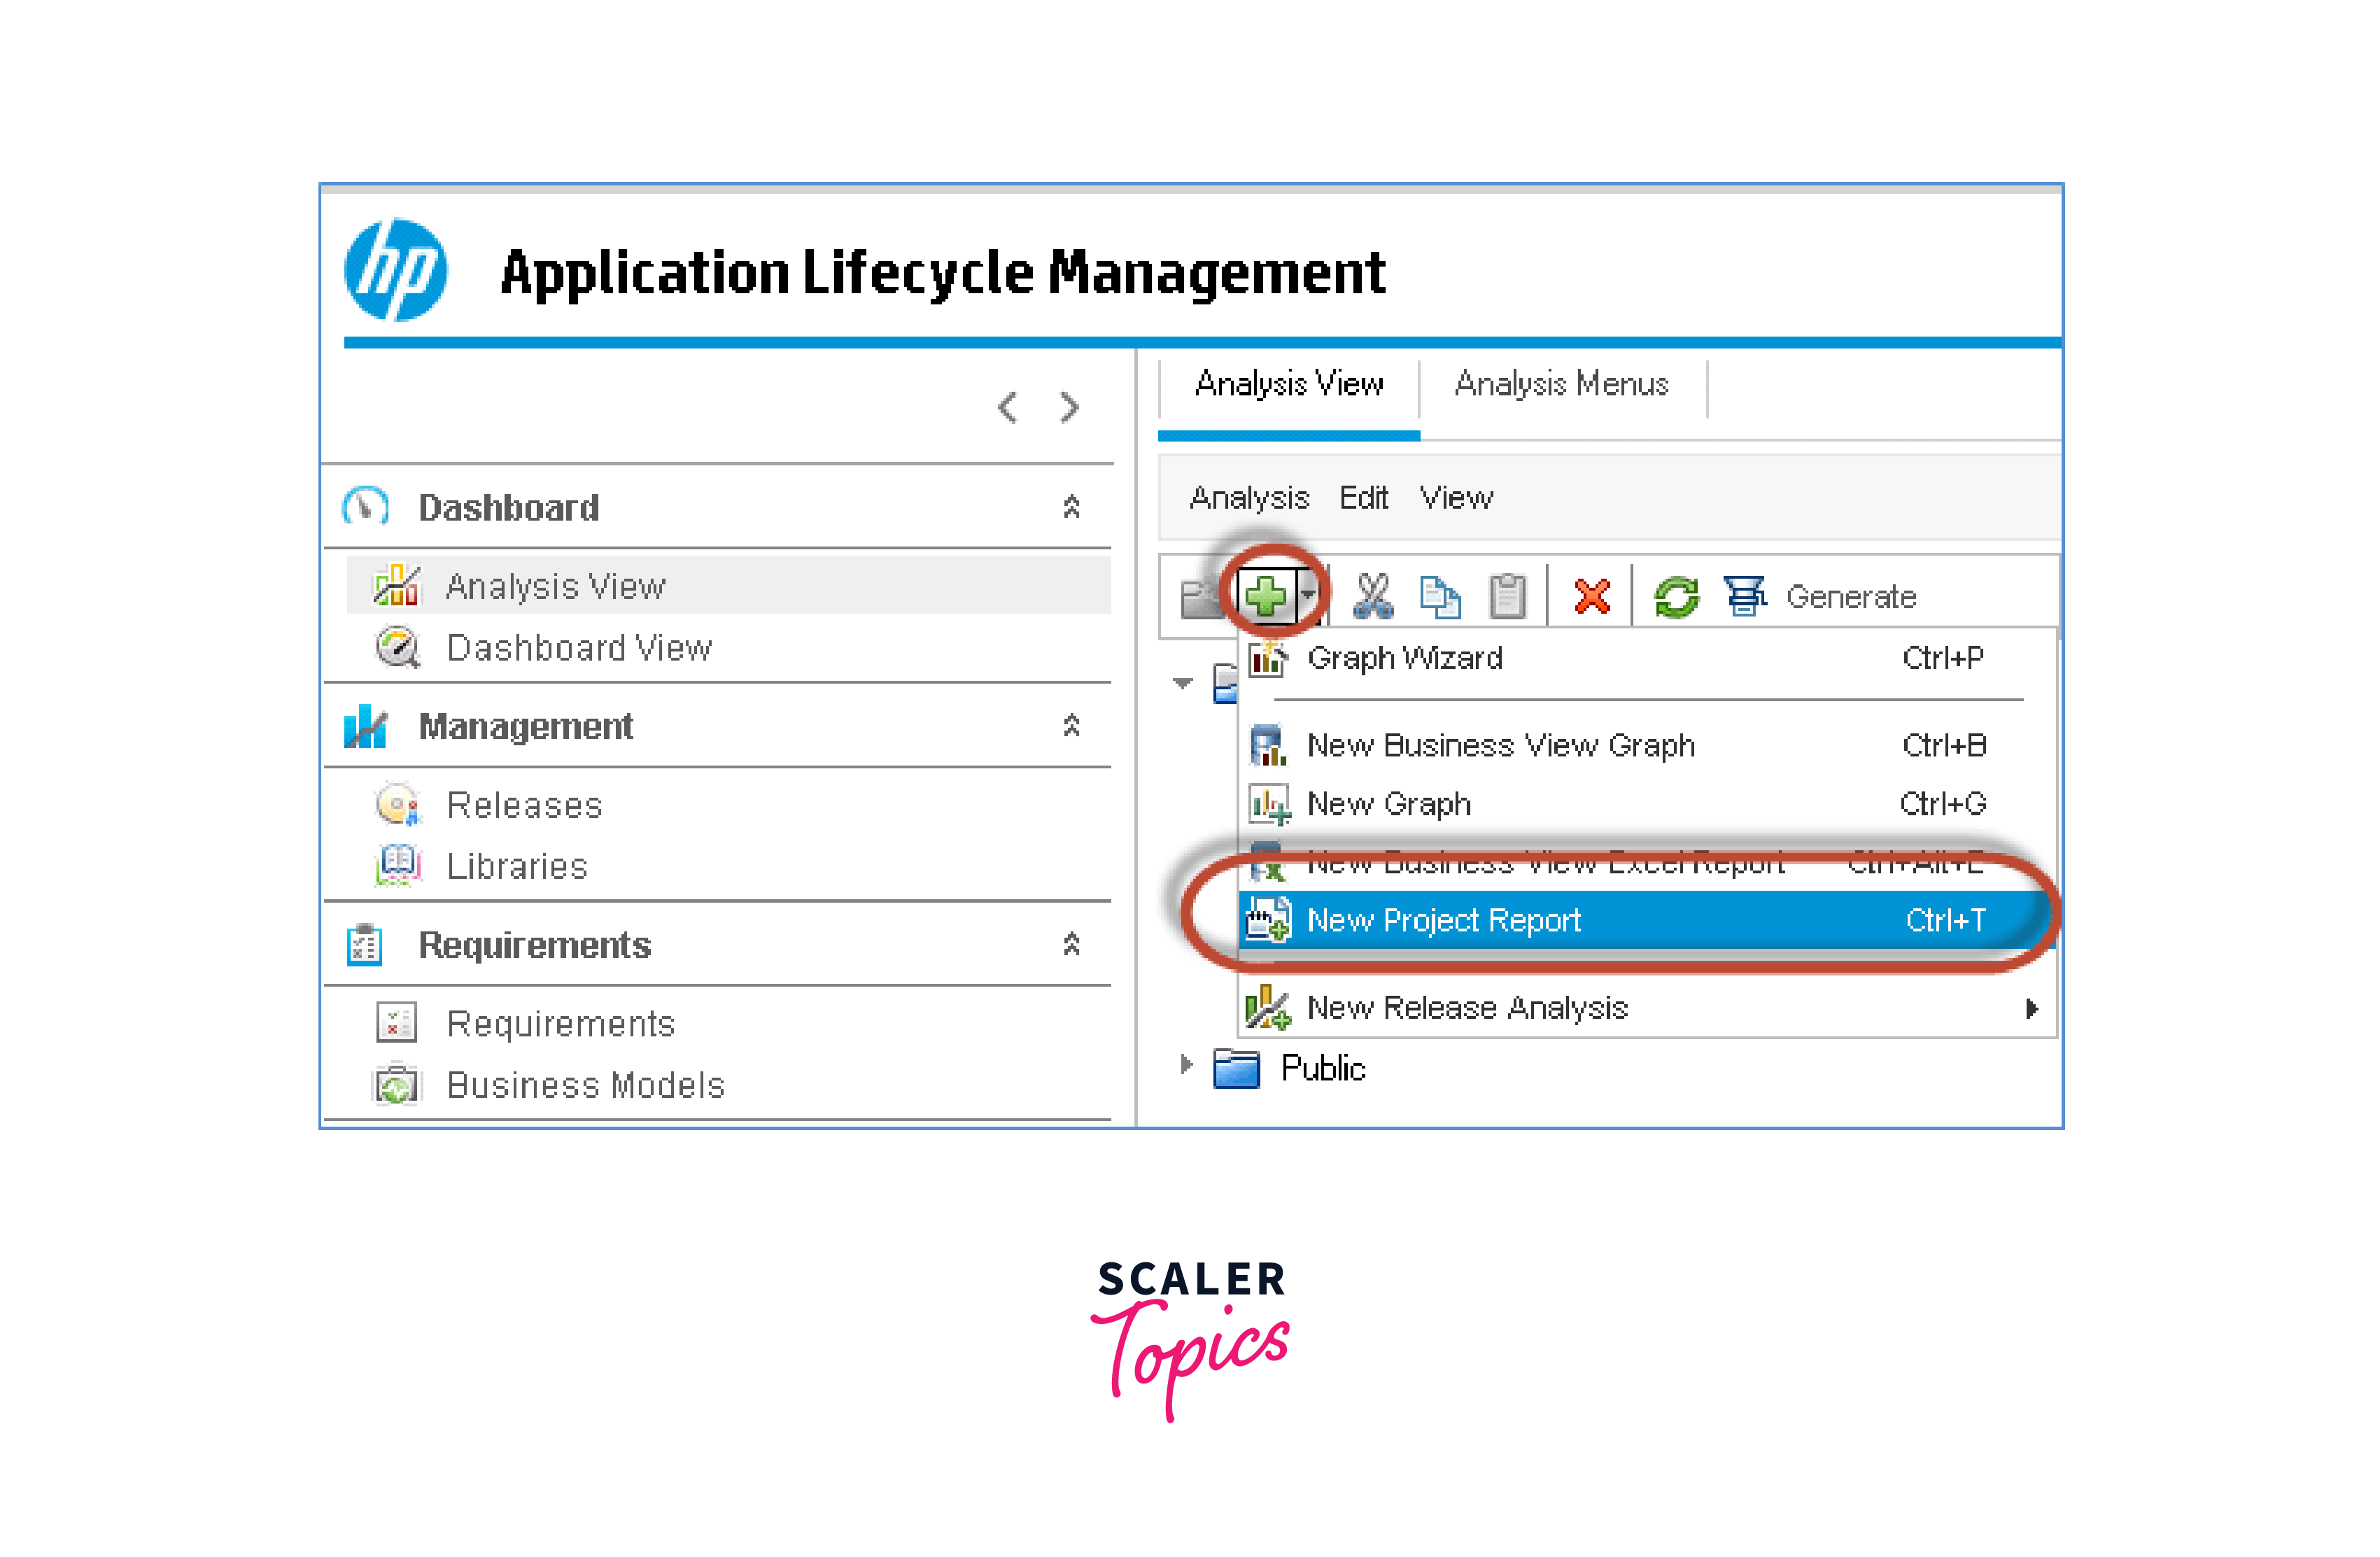
Task: Switch to the Analysis Menus tab
Action: point(1561,384)
